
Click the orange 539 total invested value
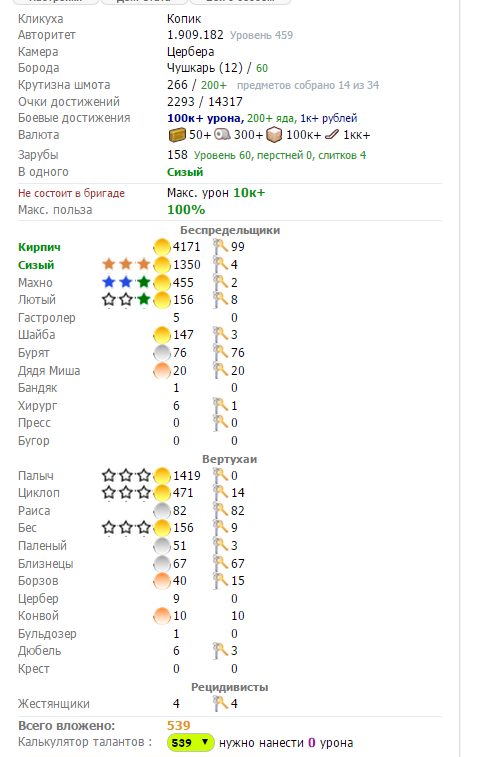[179, 726]
